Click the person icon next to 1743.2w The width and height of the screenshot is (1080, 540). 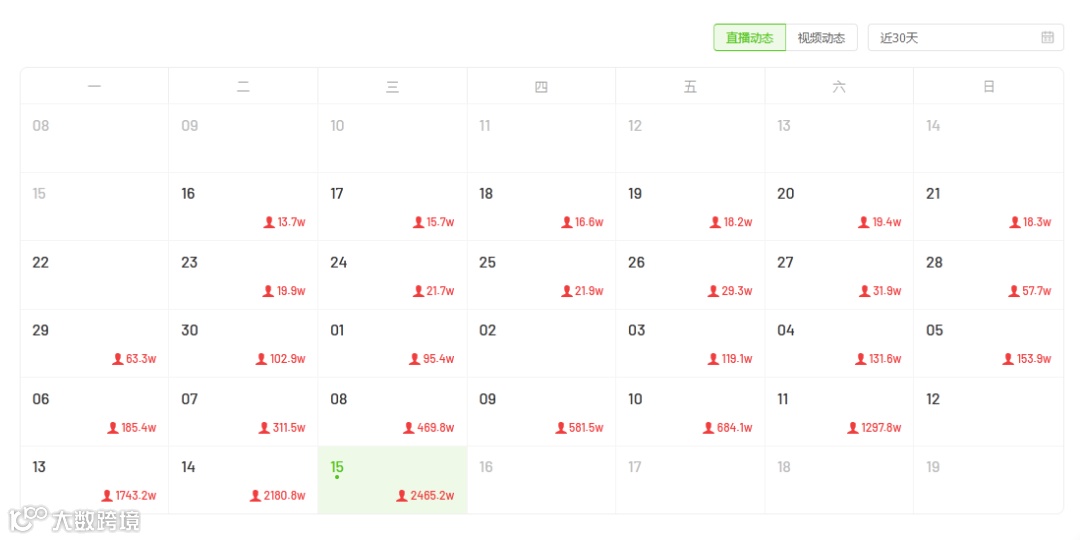[x=107, y=496]
